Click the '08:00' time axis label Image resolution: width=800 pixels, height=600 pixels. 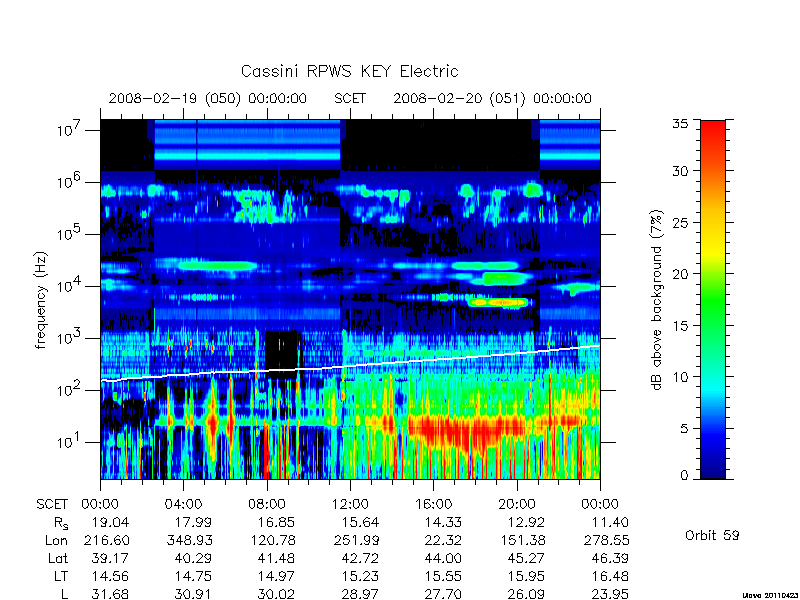click(x=266, y=505)
